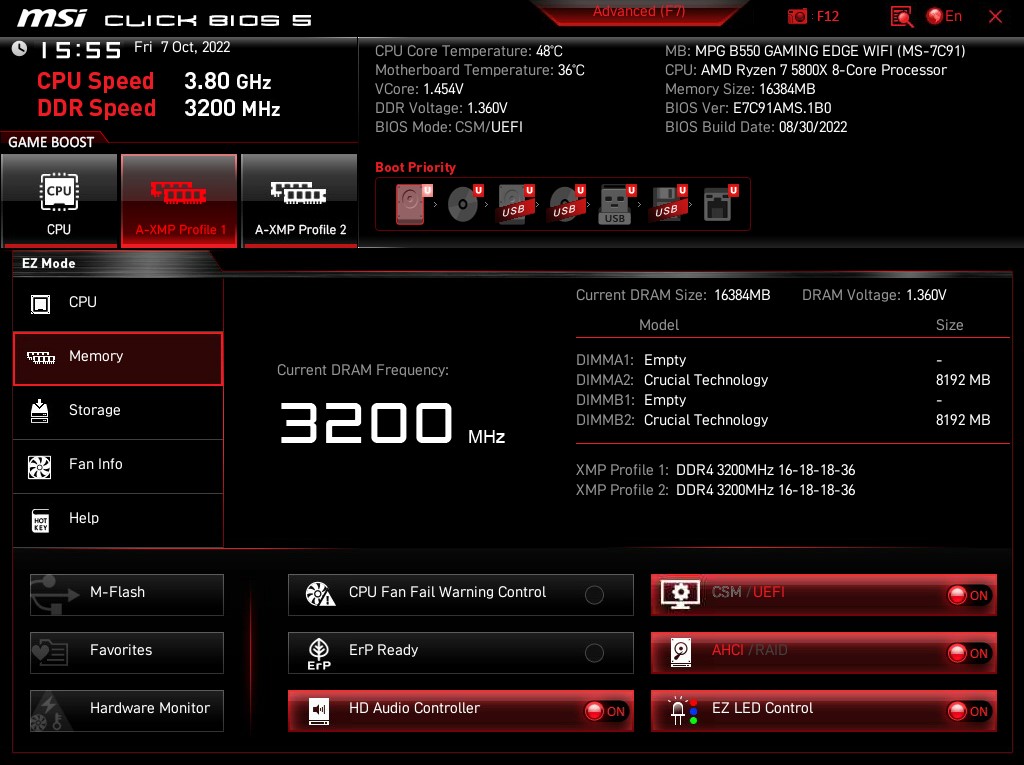The image size is (1024, 765).
Task: Close the BIOS with the X button
Action: tap(995, 17)
